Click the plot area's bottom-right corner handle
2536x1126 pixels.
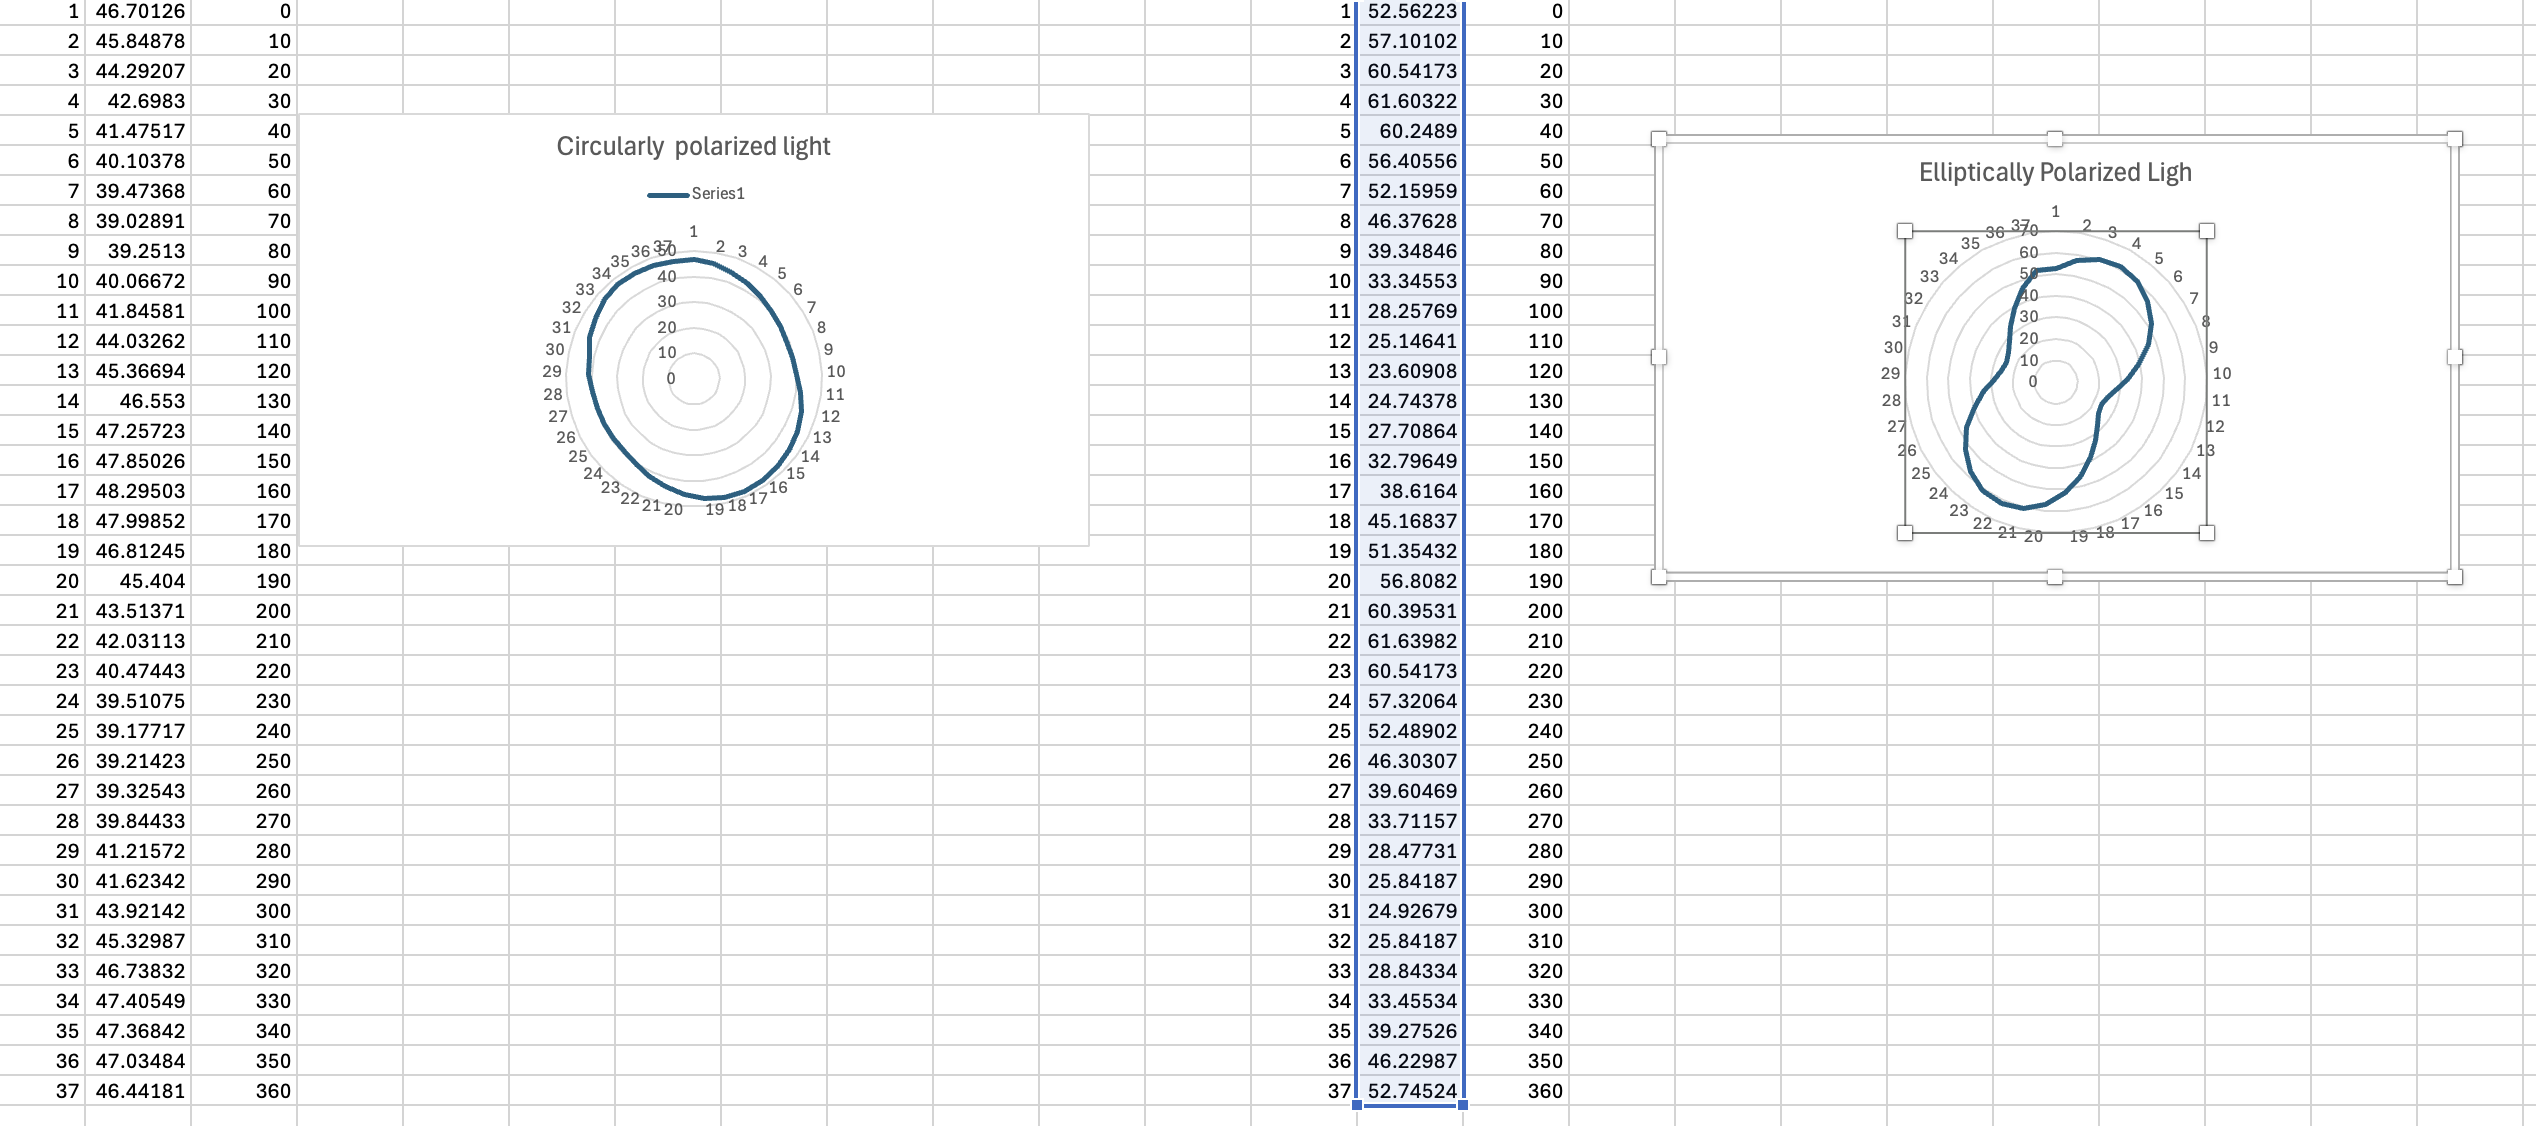pos(2207,533)
